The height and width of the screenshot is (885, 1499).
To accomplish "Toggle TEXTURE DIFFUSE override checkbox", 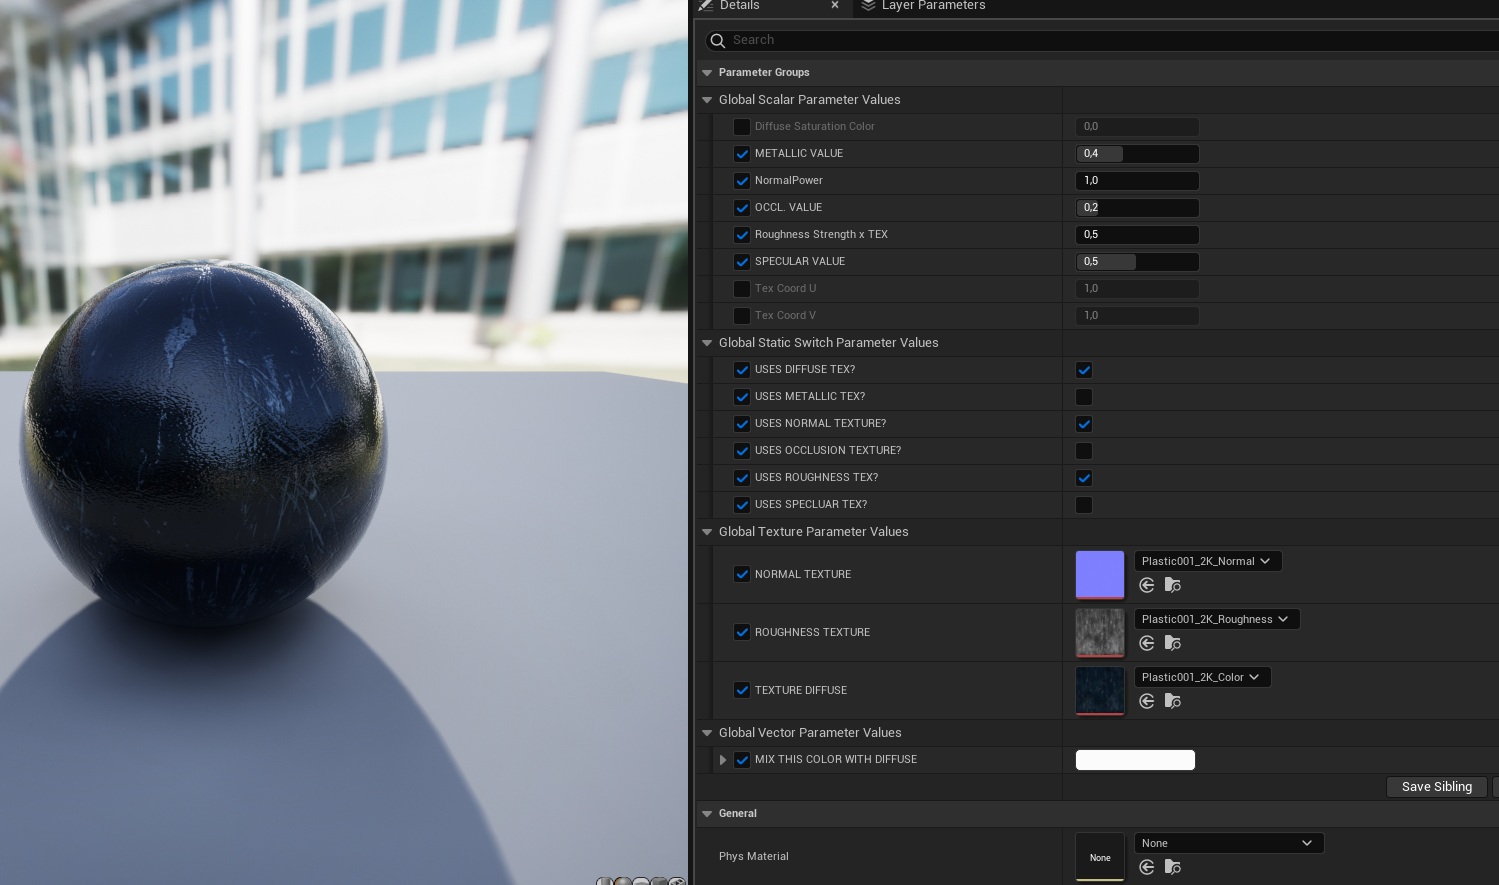I will tap(742, 690).
